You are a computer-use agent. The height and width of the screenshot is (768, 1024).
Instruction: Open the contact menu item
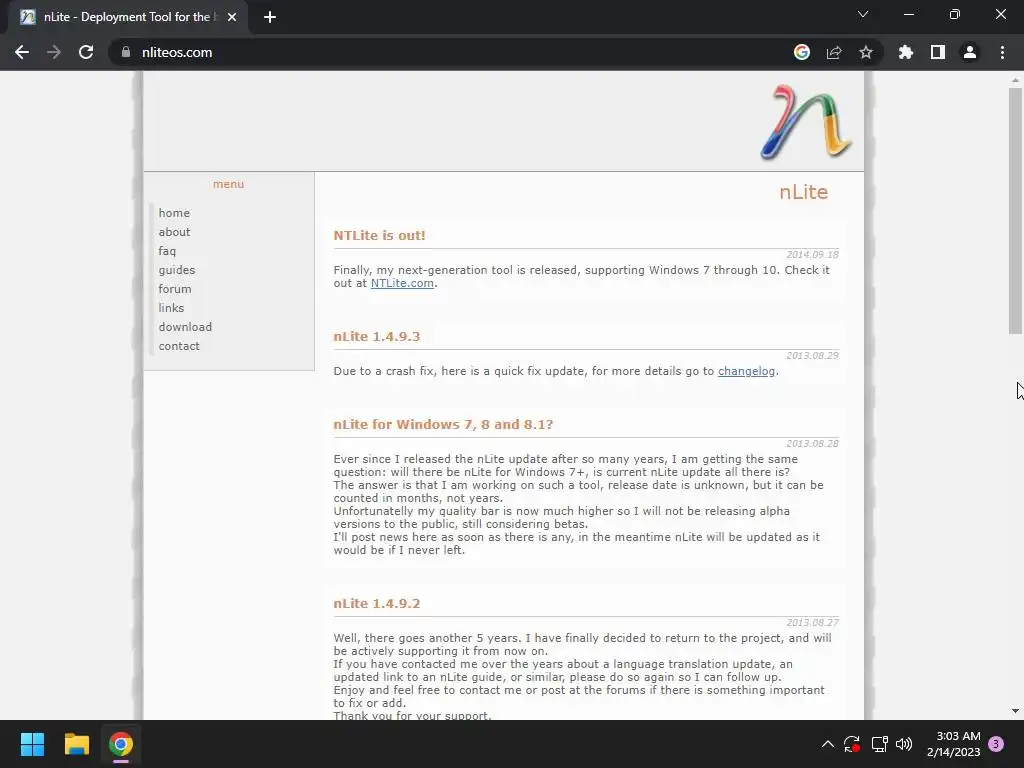click(x=179, y=346)
